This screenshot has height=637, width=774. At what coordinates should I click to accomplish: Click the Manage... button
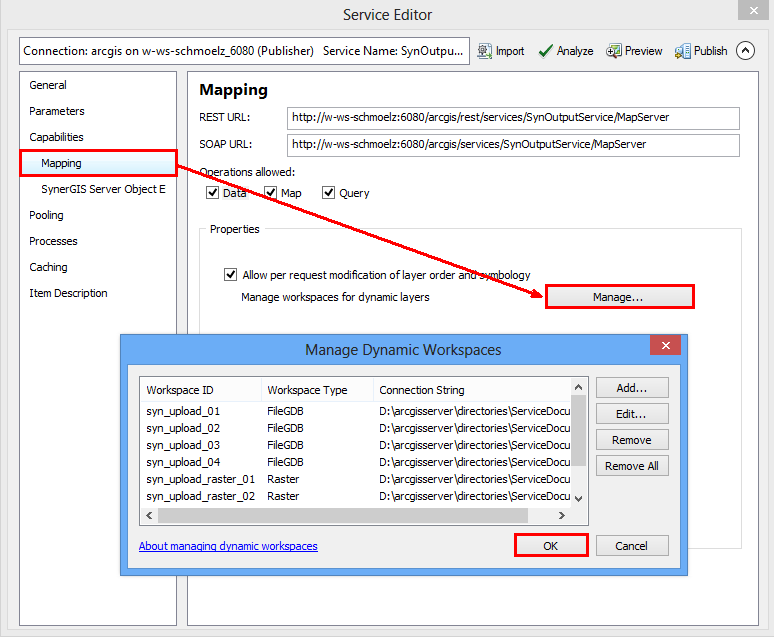618,297
